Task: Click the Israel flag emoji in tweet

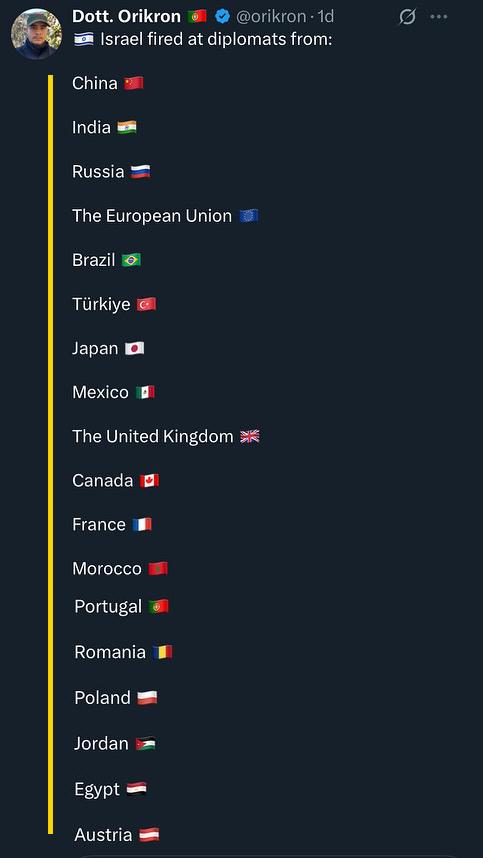Action: pos(84,40)
